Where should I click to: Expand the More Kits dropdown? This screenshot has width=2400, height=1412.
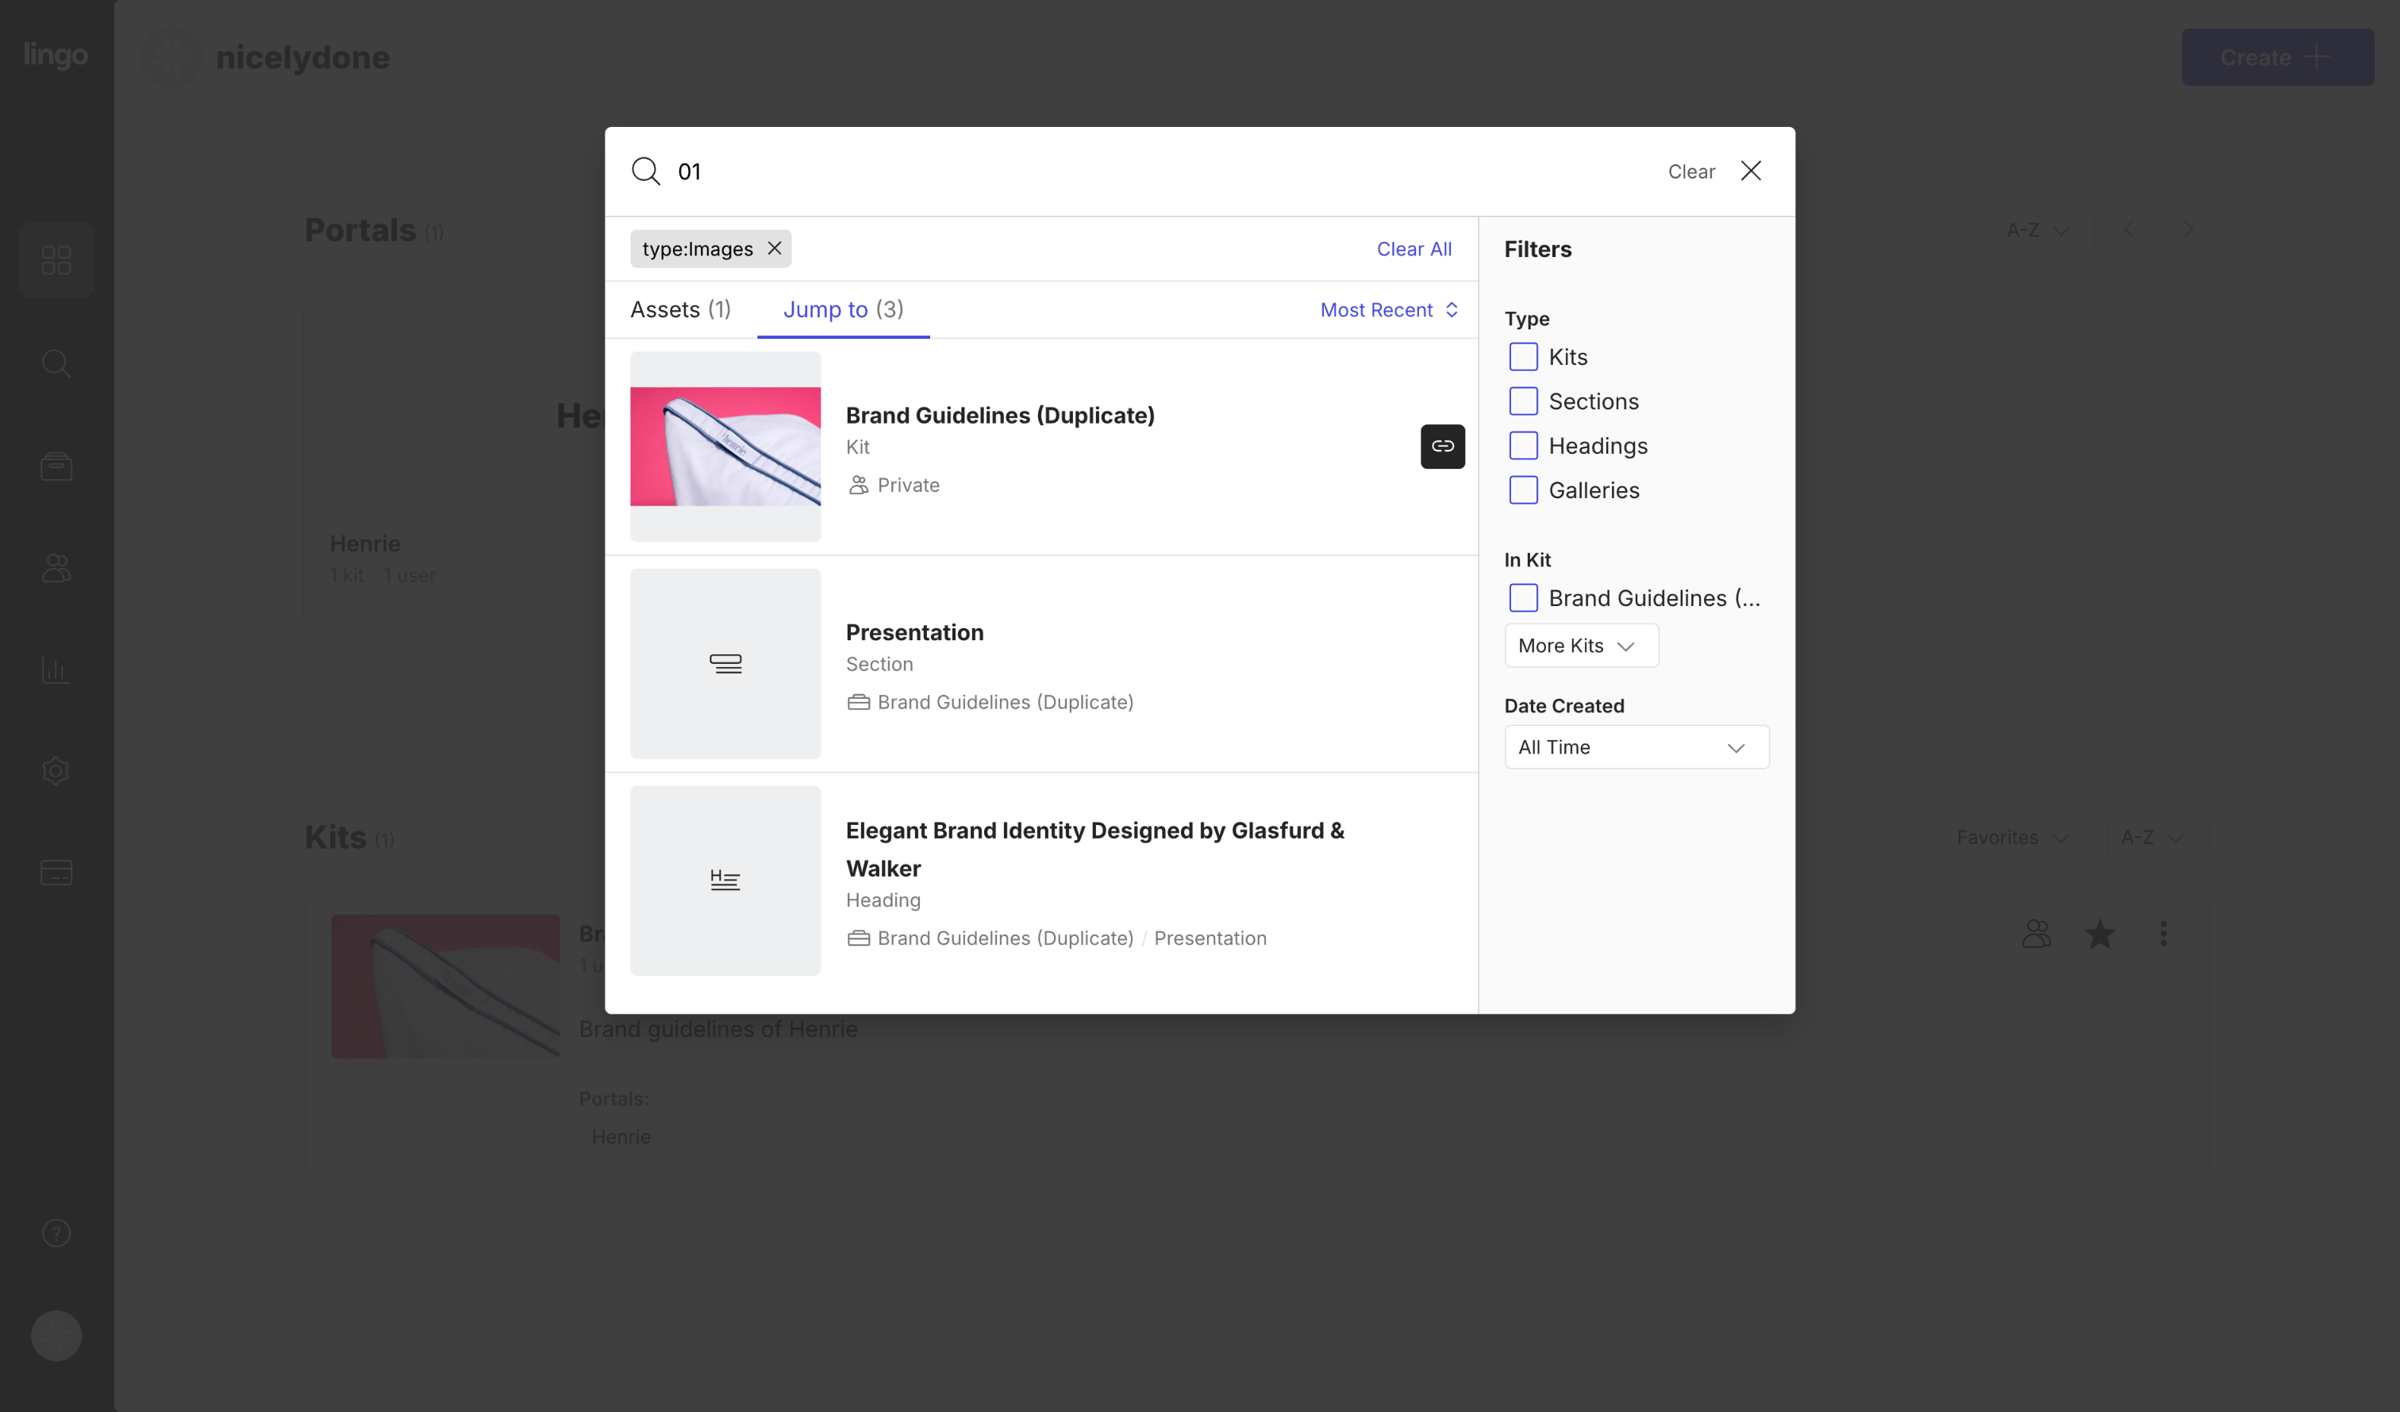(1581, 646)
